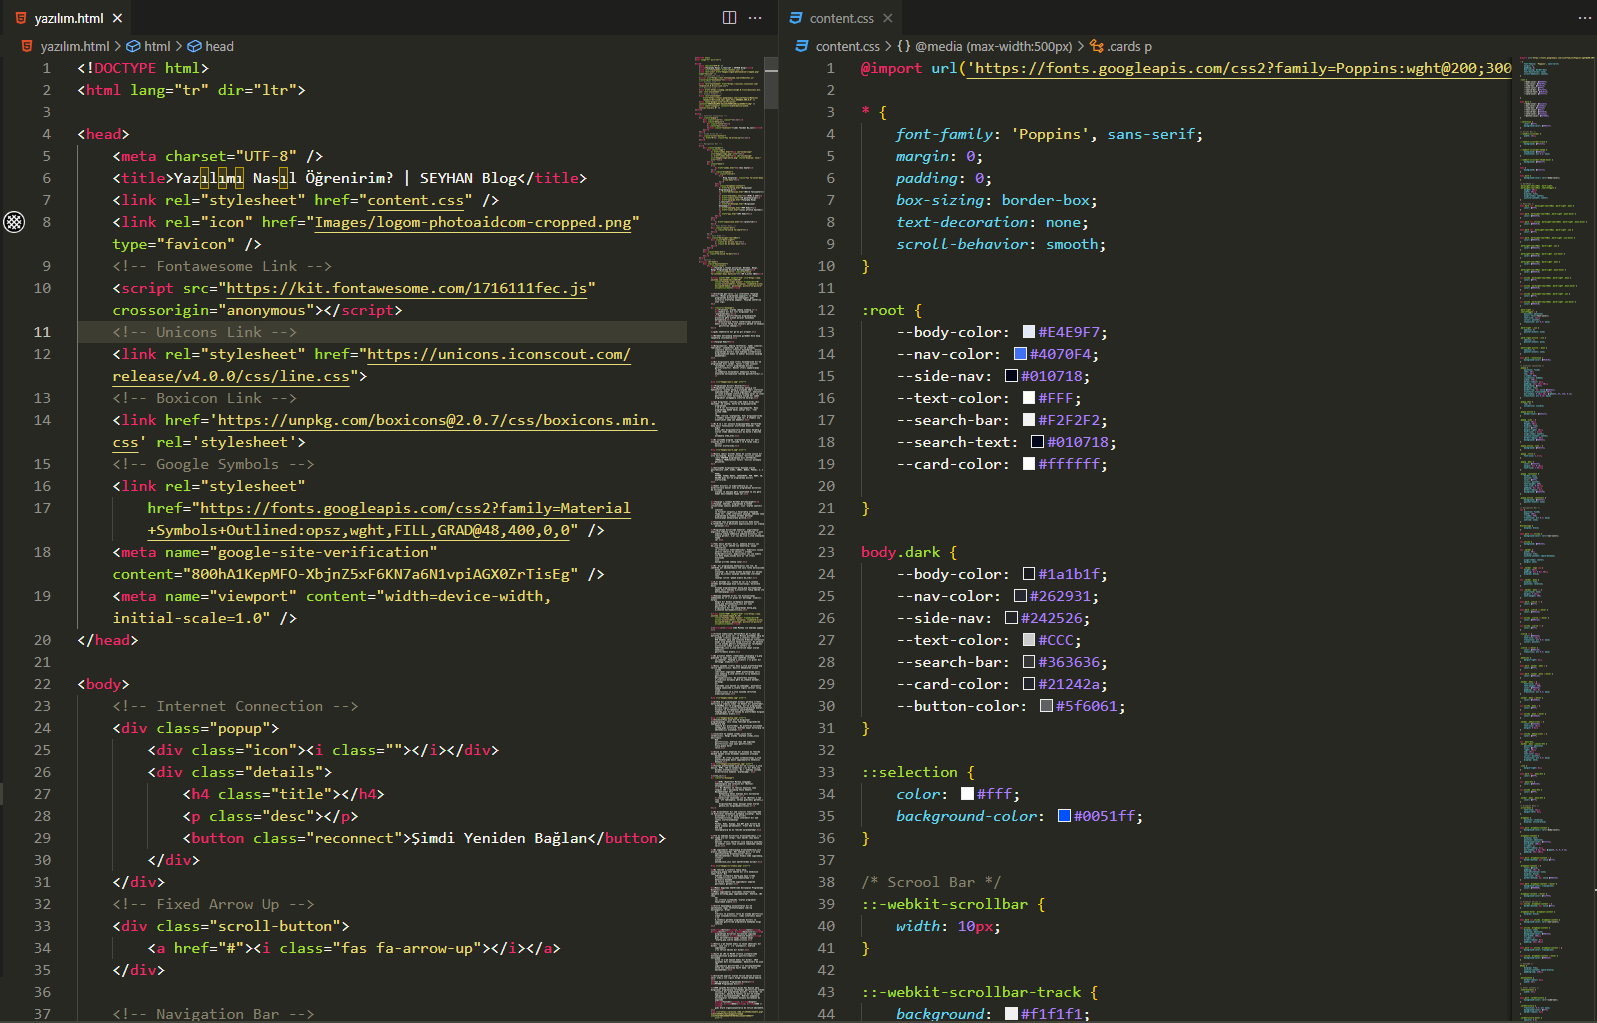Click the #E4E9F7 body-color swatch

tap(1029, 332)
